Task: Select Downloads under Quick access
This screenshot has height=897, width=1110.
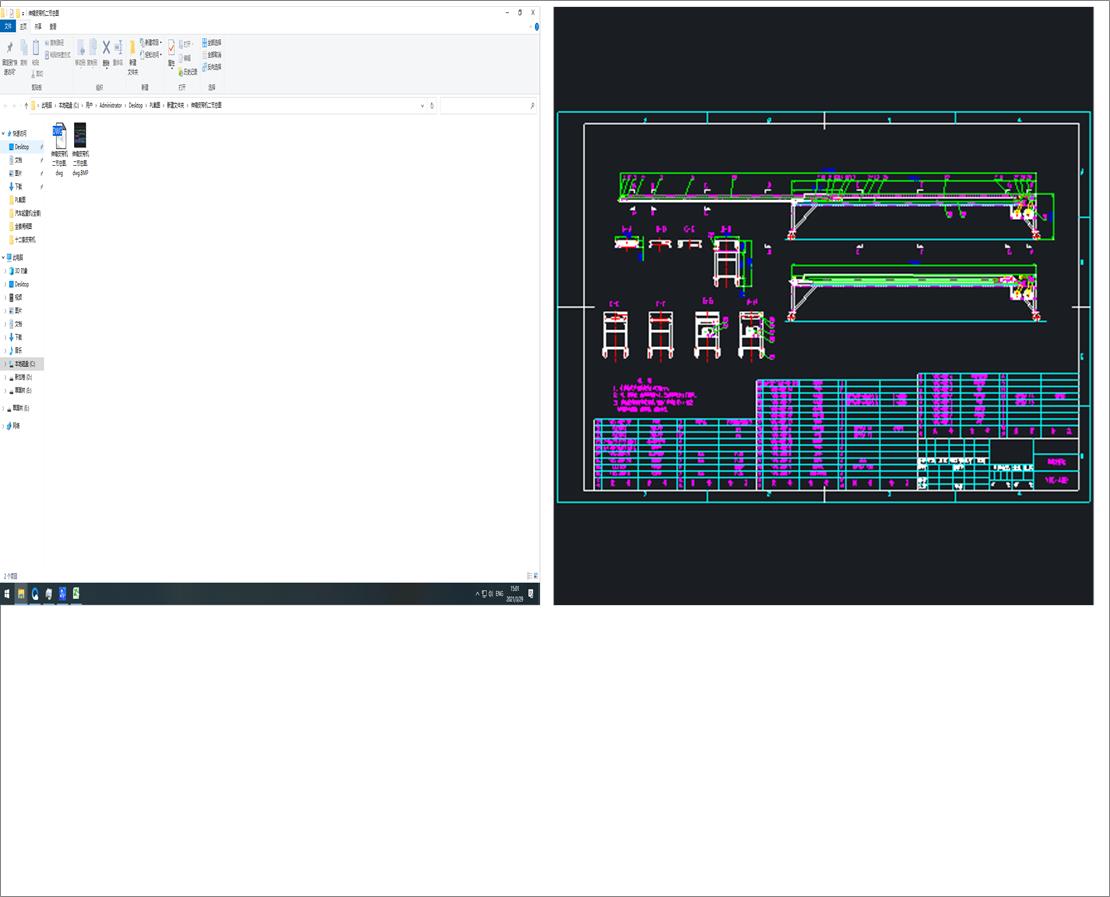Action: coord(18,186)
